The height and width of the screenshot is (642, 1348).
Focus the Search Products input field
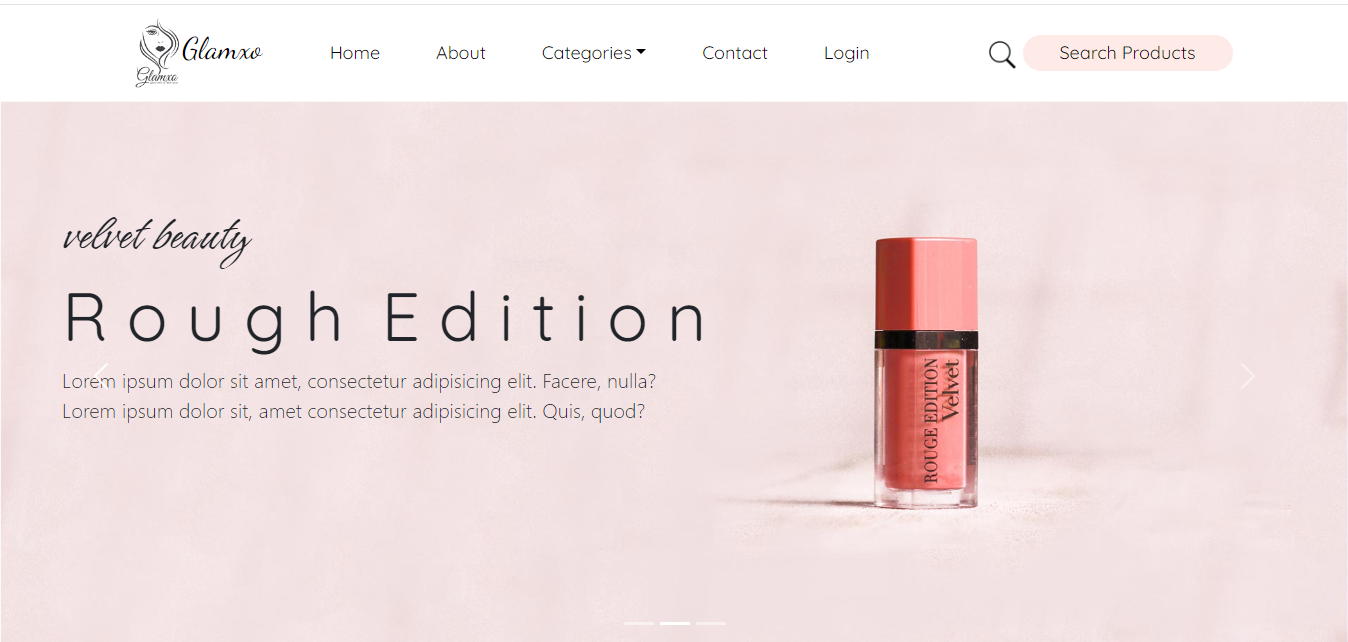coord(1127,53)
